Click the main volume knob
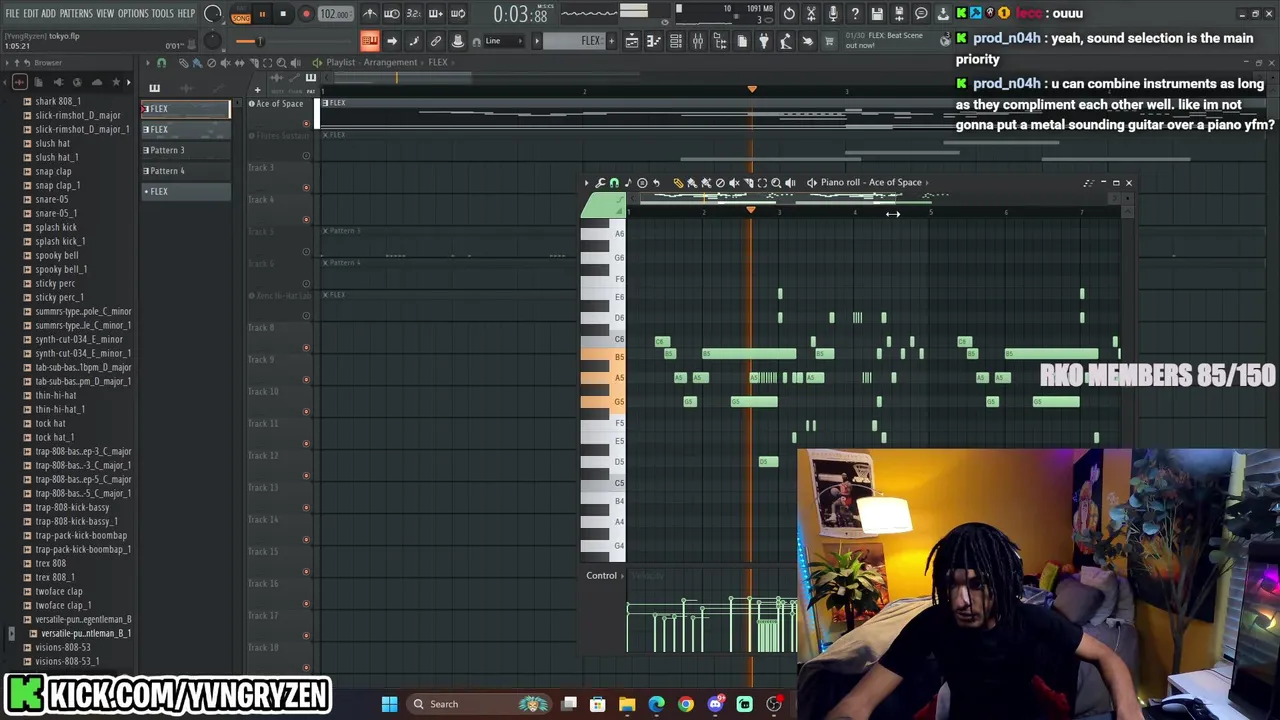 212,14
